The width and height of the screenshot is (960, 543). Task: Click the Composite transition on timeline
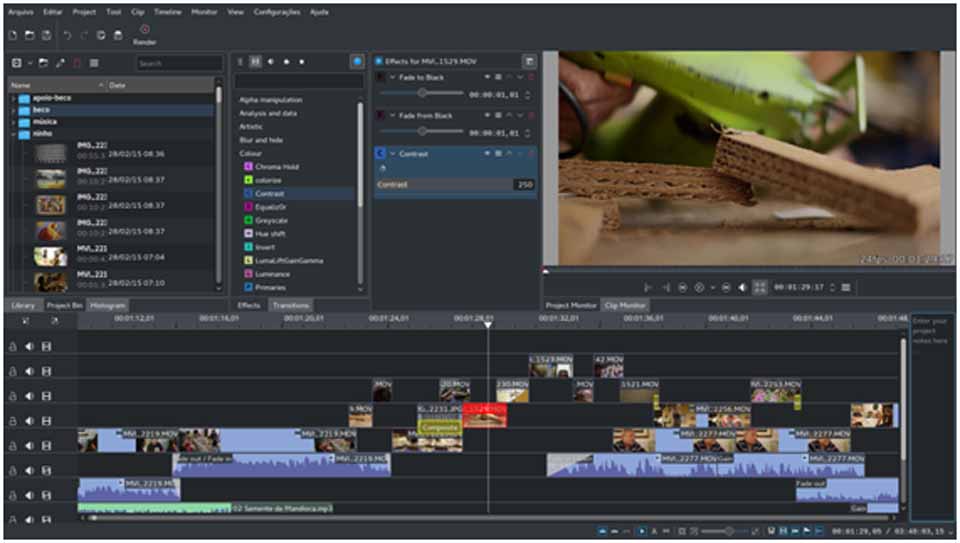(x=438, y=427)
